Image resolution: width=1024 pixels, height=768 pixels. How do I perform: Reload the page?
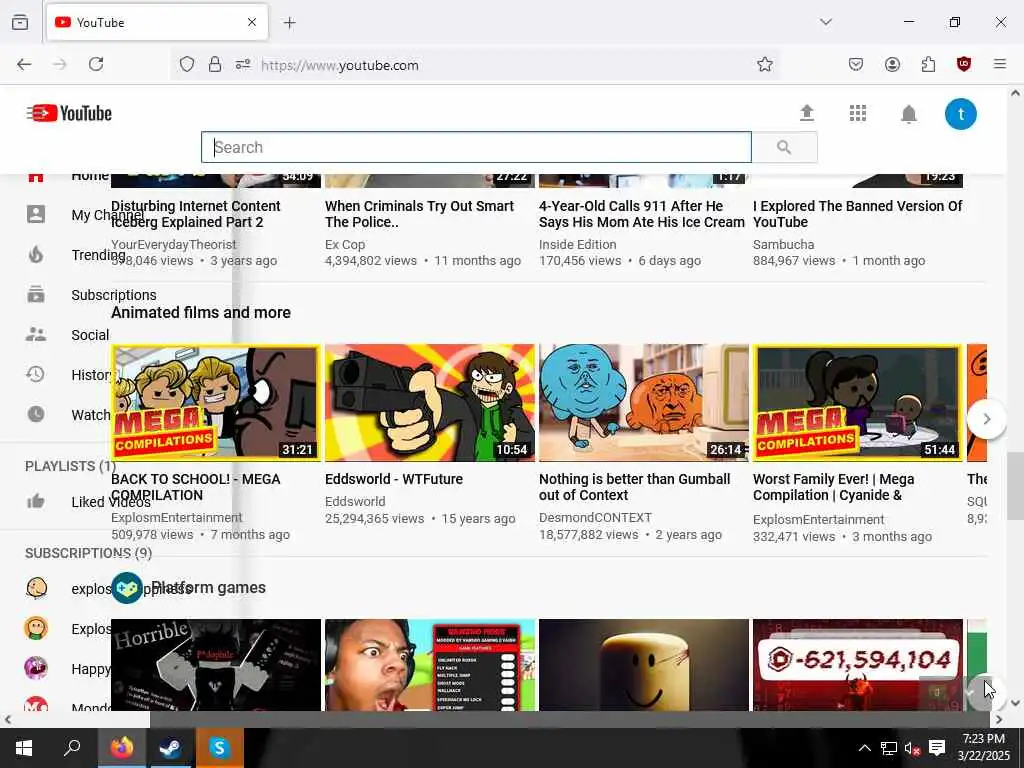click(96, 64)
